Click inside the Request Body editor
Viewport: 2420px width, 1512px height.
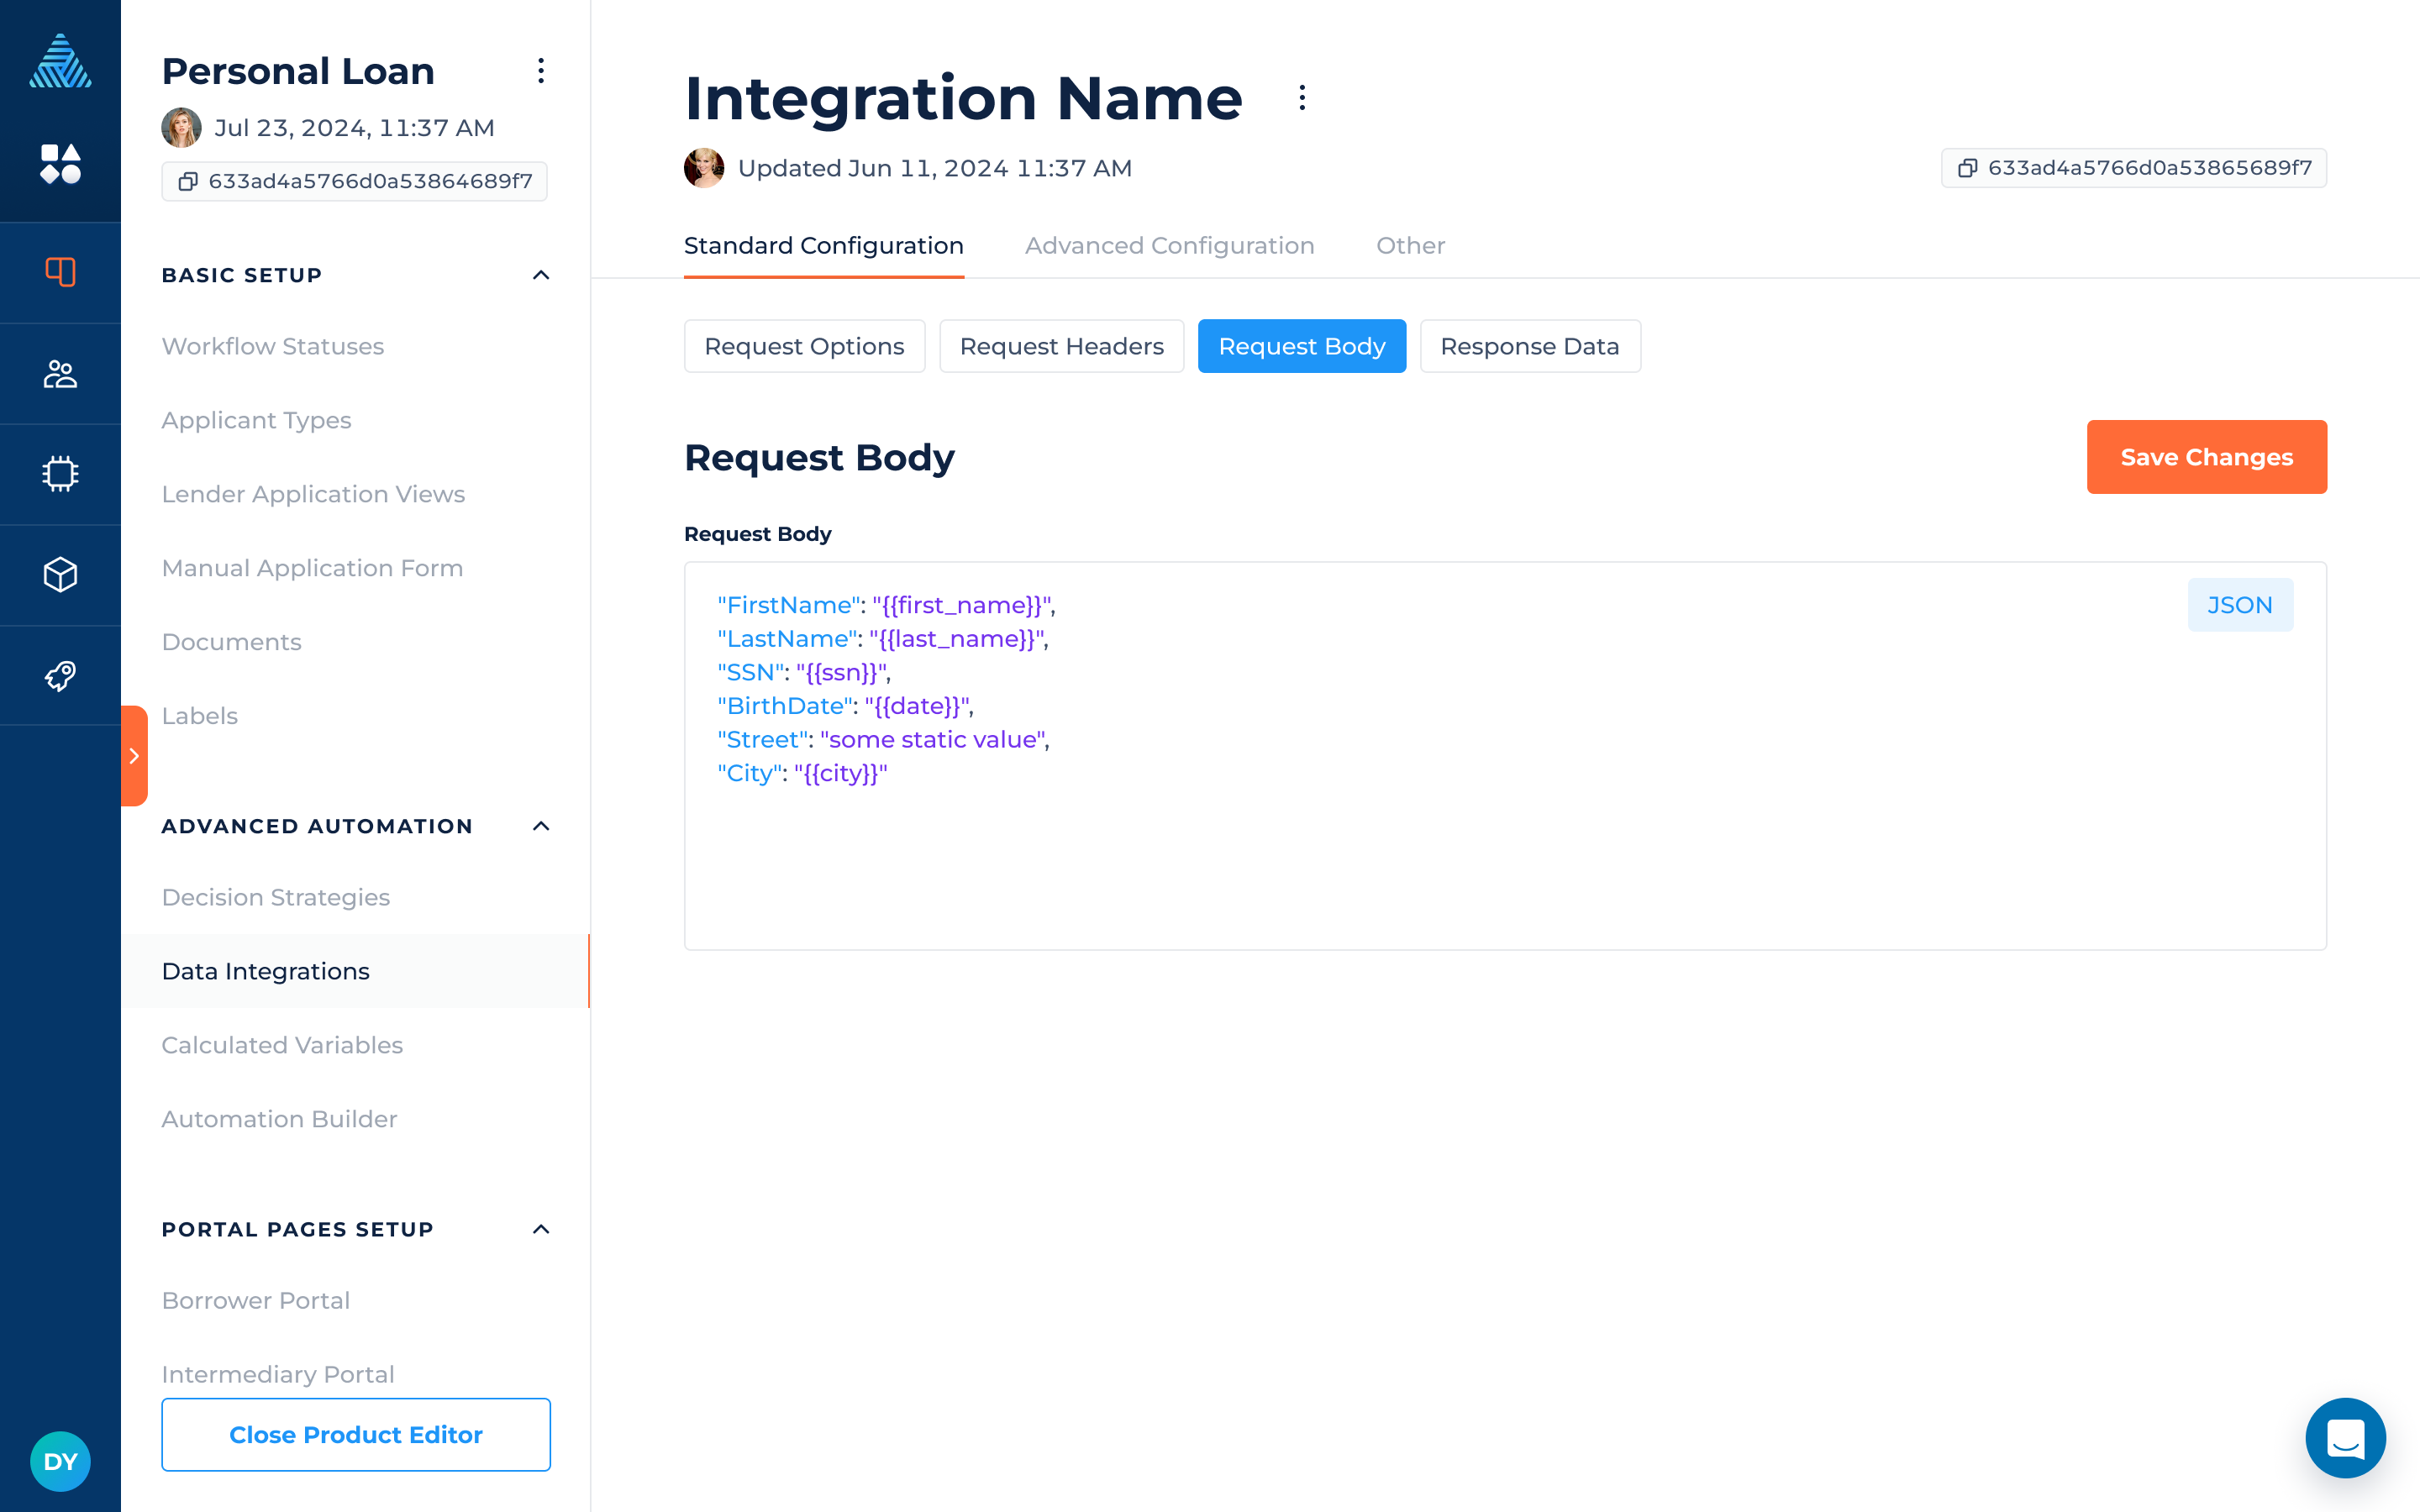(x=1400, y=860)
